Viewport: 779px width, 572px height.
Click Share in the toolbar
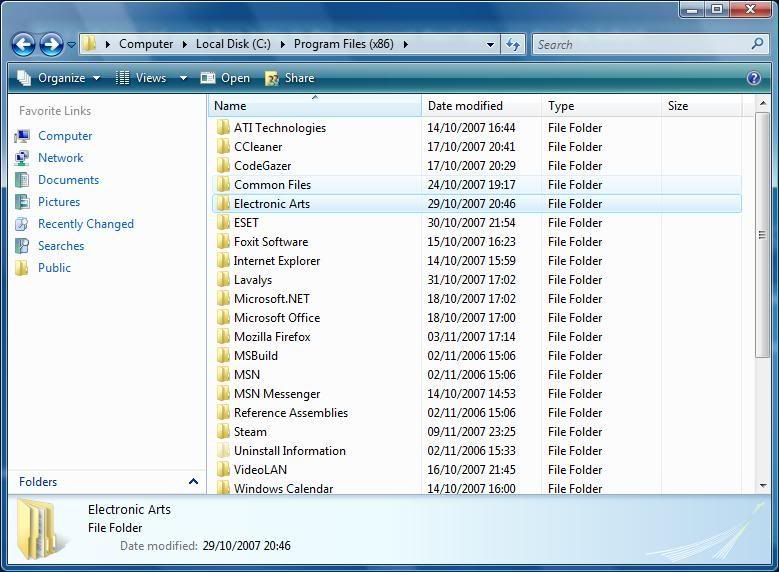click(290, 78)
